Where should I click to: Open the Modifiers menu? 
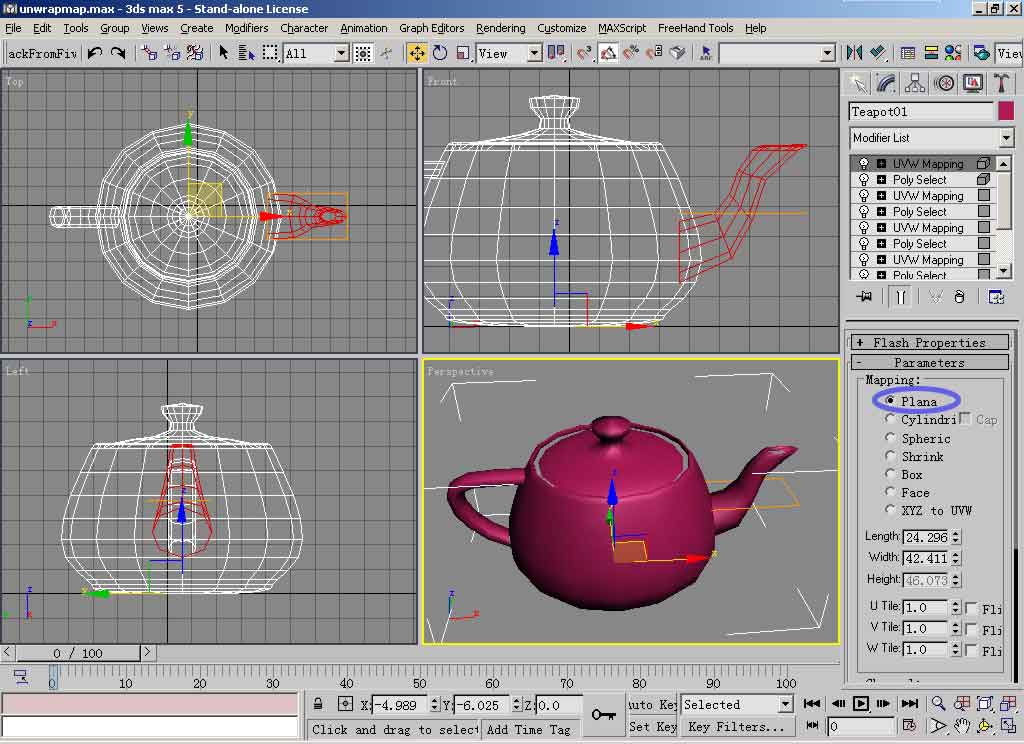(246, 28)
